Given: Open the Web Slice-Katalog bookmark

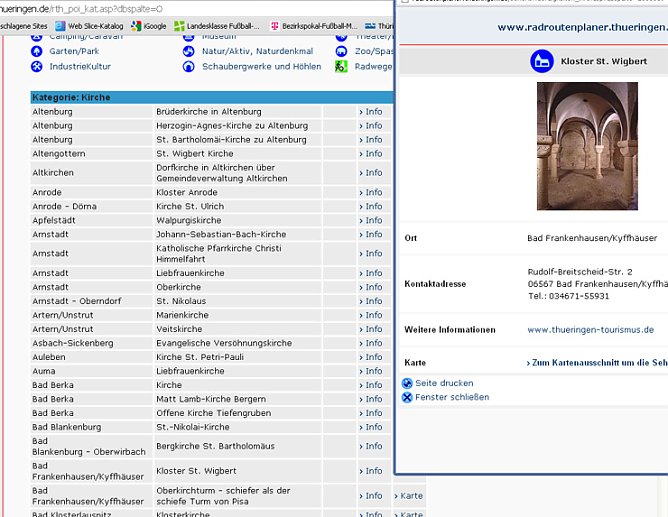Looking at the screenshot, I should pyautogui.click(x=96, y=26).
